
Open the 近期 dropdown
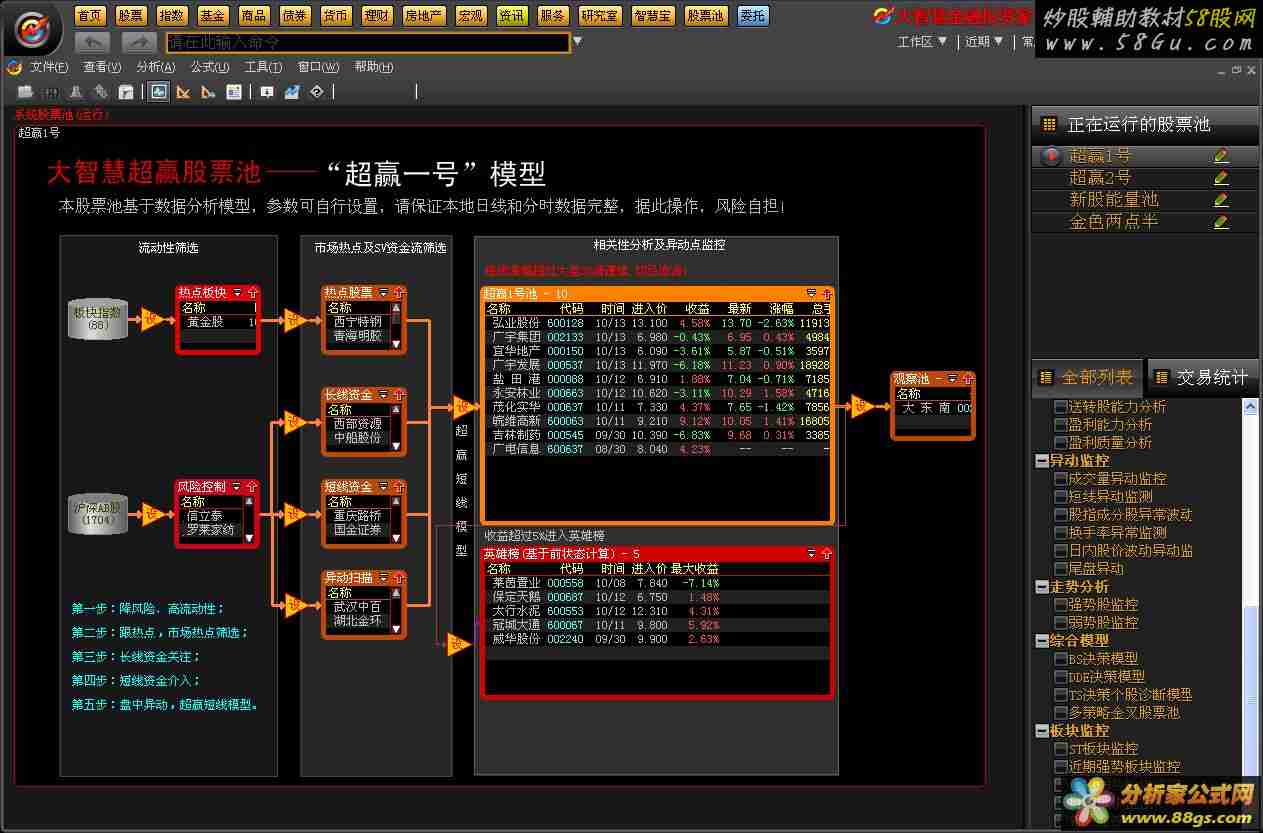pos(984,42)
